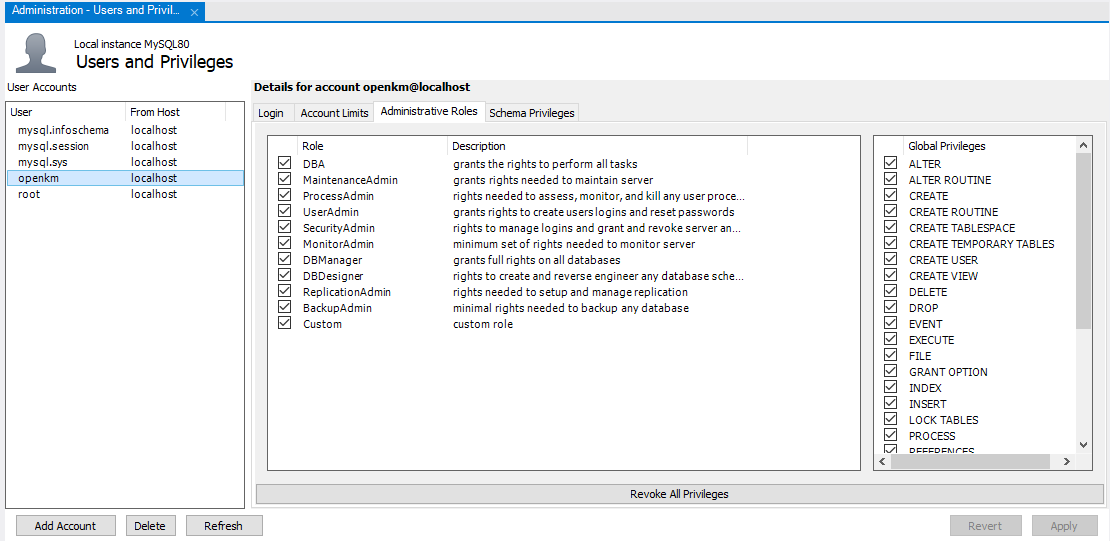
Task: Click the Apply button
Action: pyautogui.click(x=1064, y=526)
